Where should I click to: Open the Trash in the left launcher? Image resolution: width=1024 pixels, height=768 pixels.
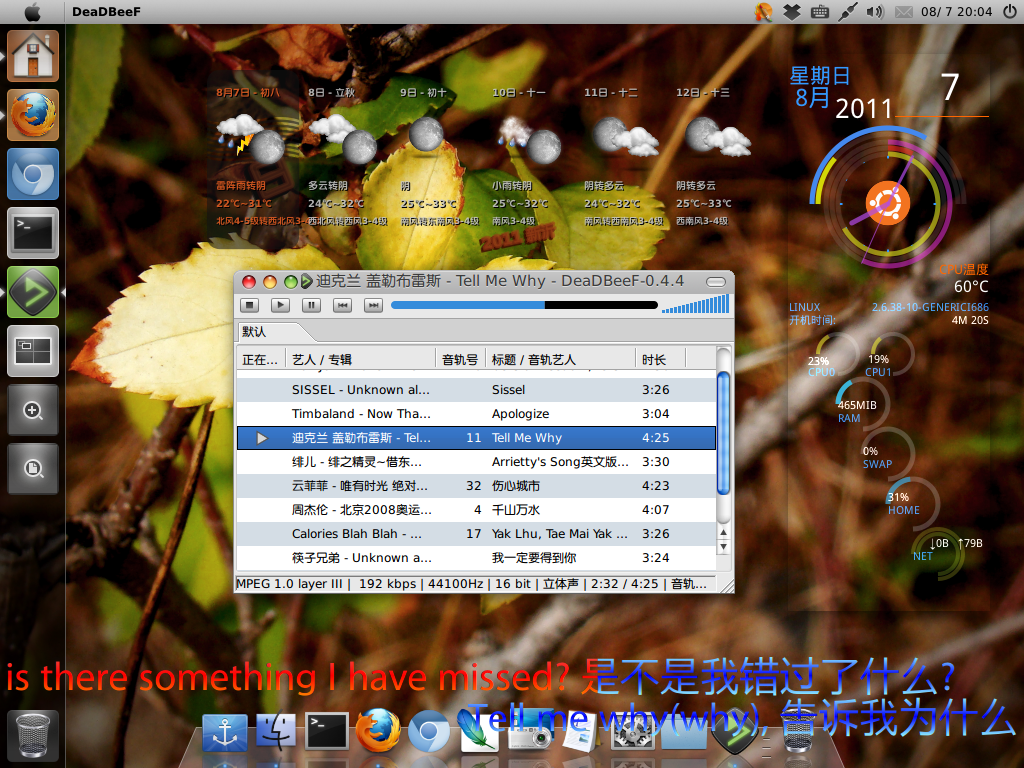pyautogui.click(x=33, y=736)
